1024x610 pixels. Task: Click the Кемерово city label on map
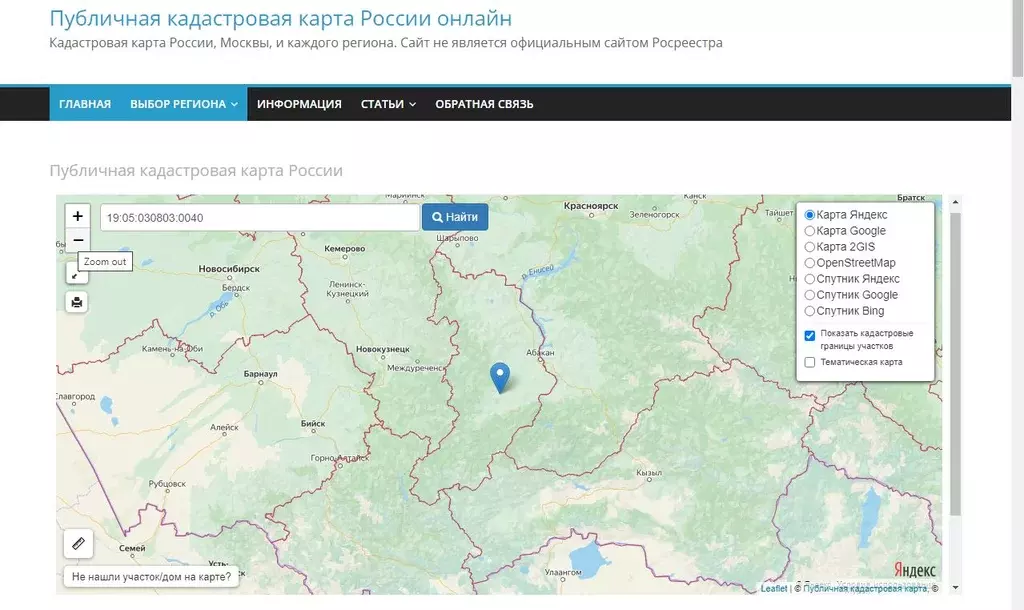[x=344, y=249]
